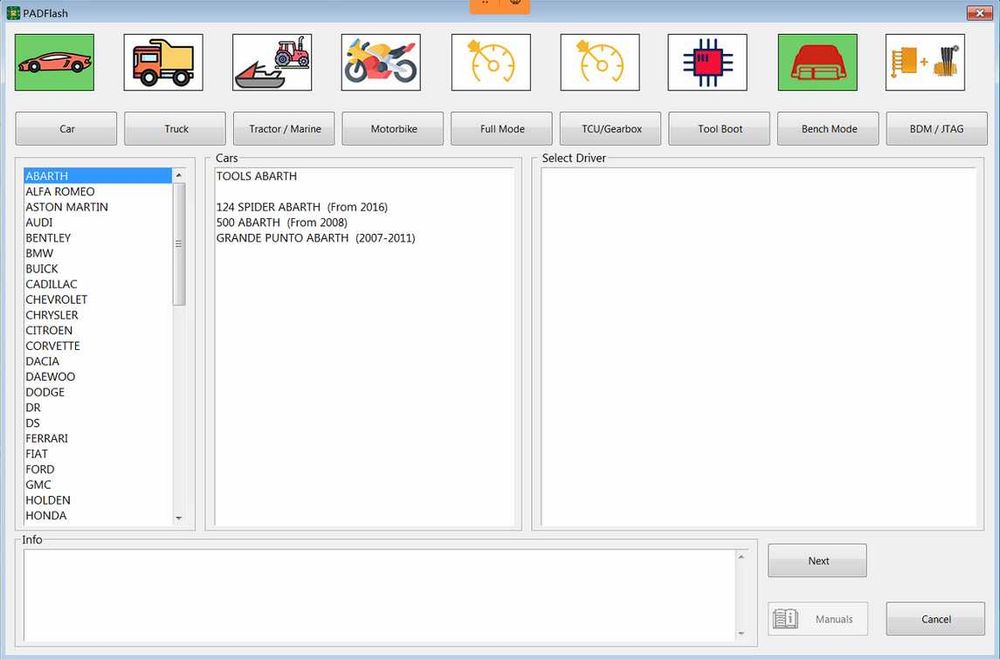The width and height of the screenshot is (1000, 659).
Task: Select HONDA in the brand list
Action: [98, 515]
